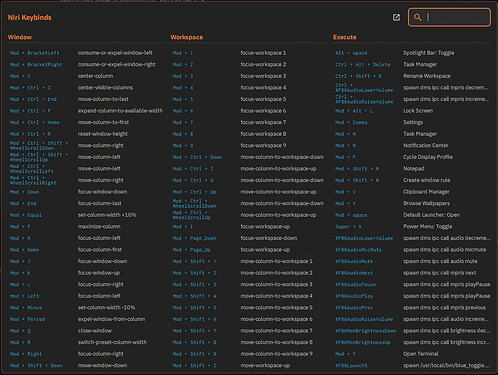
Task: Click the focus-workspace-down Page_Down entry
Action: pos(249,238)
